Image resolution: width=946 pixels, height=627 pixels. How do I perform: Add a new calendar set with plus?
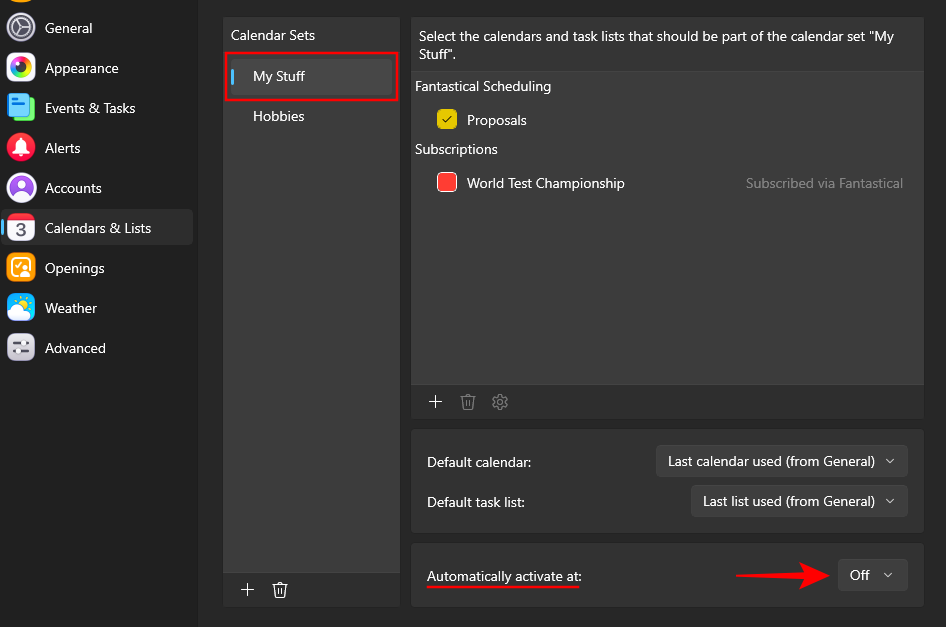pos(247,590)
